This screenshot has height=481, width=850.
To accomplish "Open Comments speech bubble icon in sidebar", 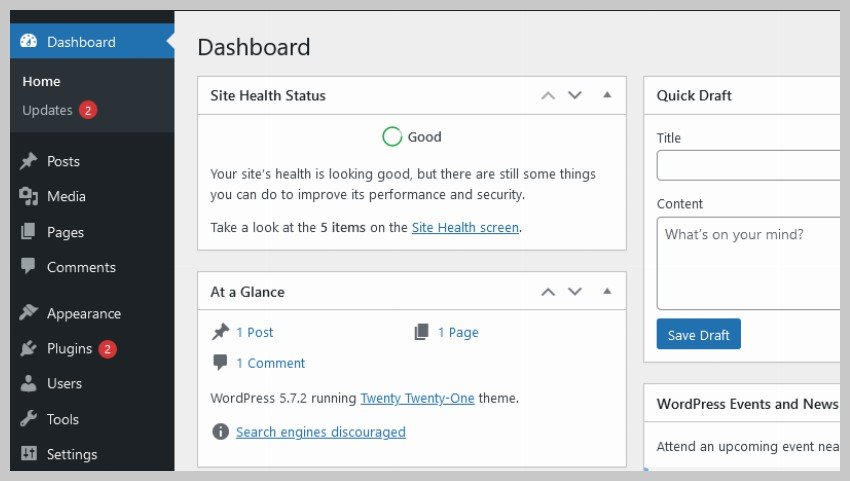I will click(28, 266).
